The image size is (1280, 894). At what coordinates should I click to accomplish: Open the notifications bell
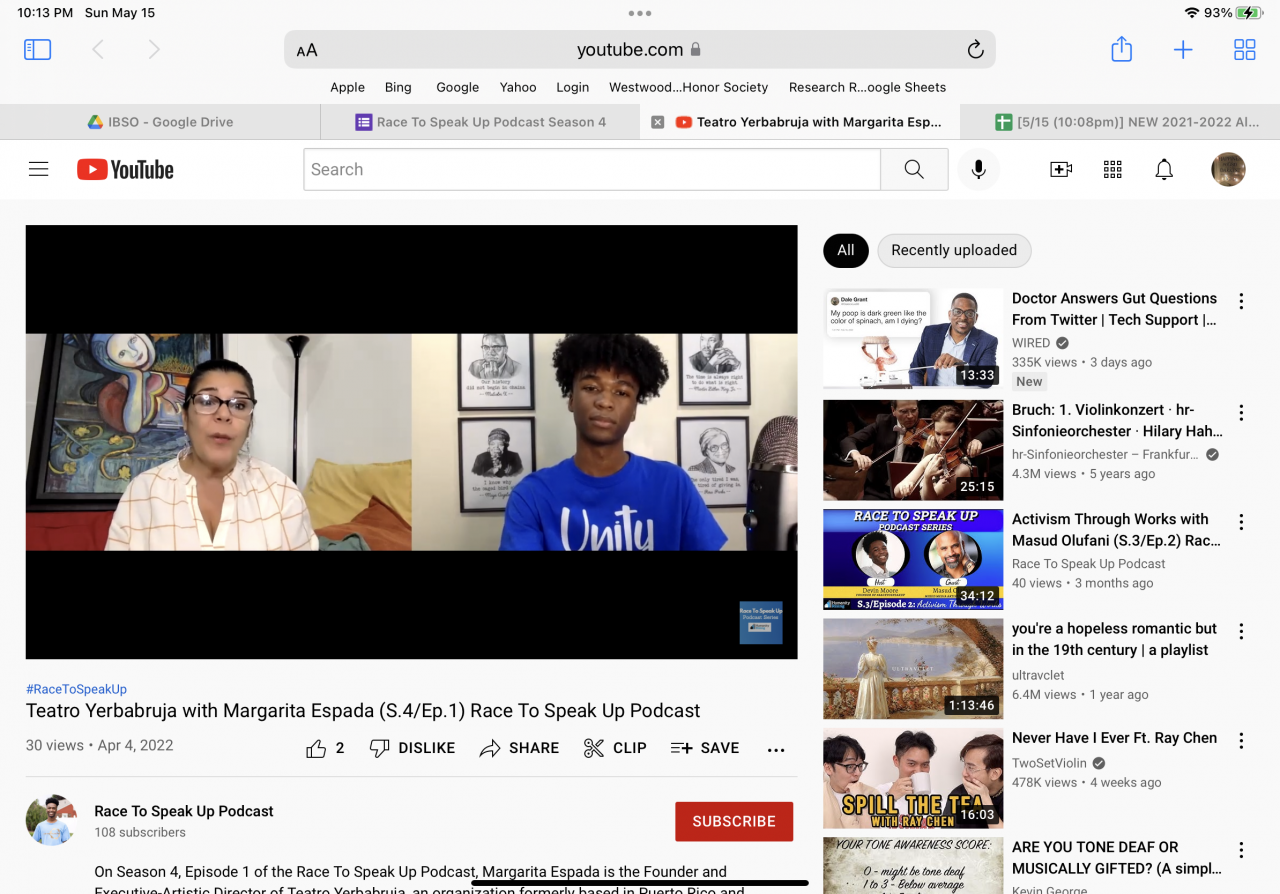[1164, 170]
